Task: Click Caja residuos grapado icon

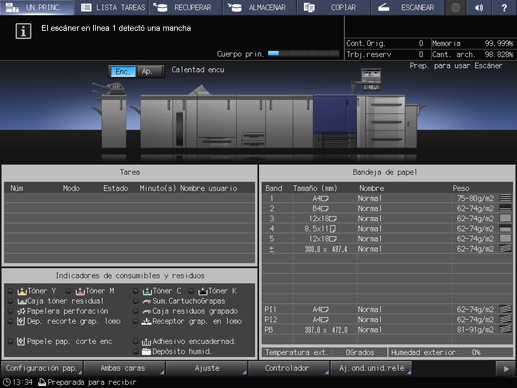Action: (x=147, y=312)
